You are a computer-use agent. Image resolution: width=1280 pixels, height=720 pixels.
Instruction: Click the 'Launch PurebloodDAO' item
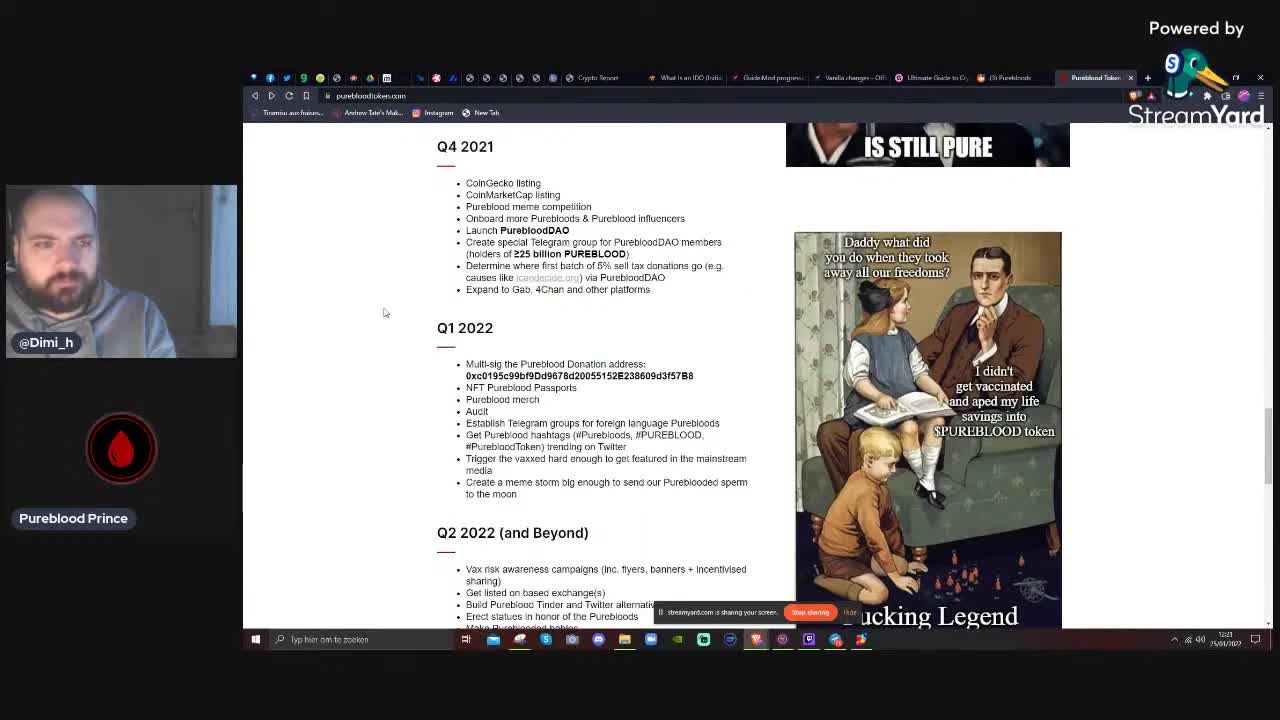click(517, 231)
